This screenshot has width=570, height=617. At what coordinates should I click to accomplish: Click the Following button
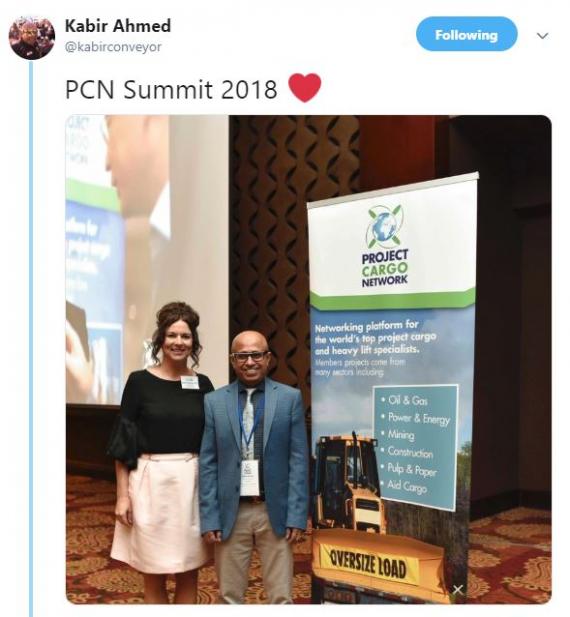(467, 35)
